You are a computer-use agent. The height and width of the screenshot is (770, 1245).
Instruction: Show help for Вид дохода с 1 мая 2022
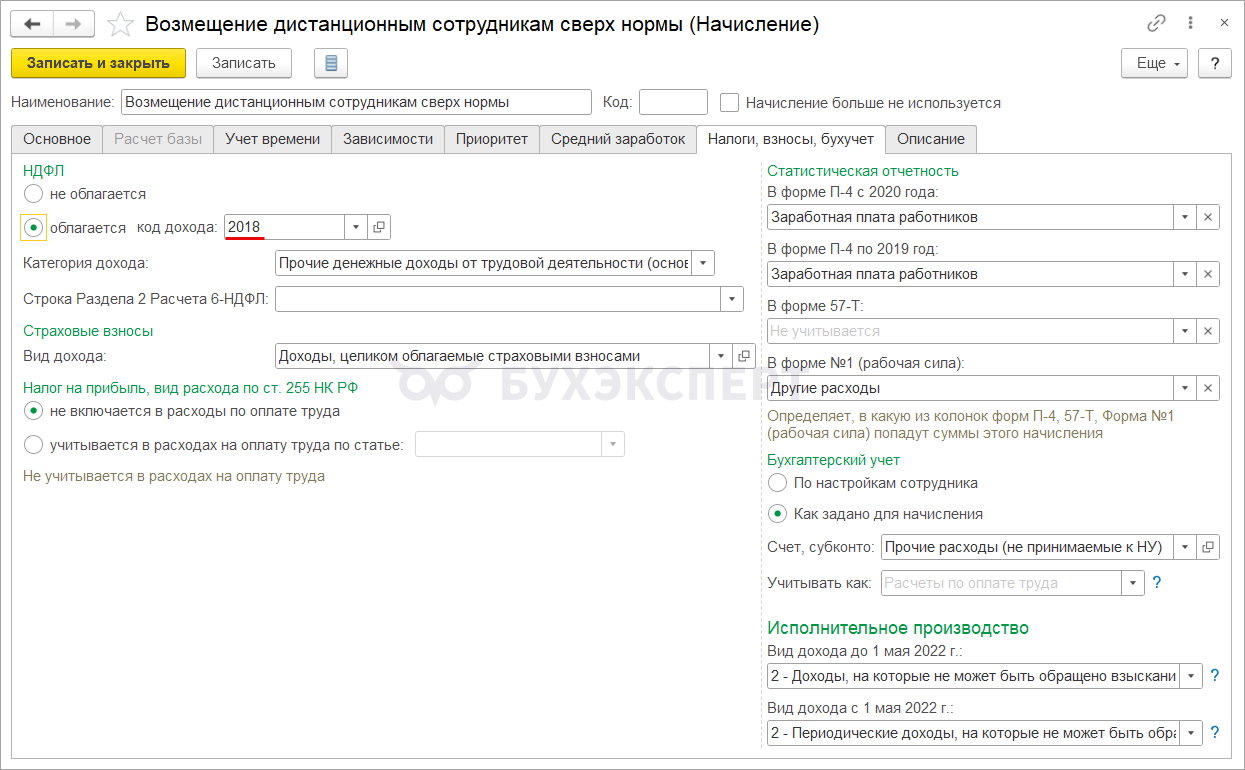click(x=1215, y=733)
